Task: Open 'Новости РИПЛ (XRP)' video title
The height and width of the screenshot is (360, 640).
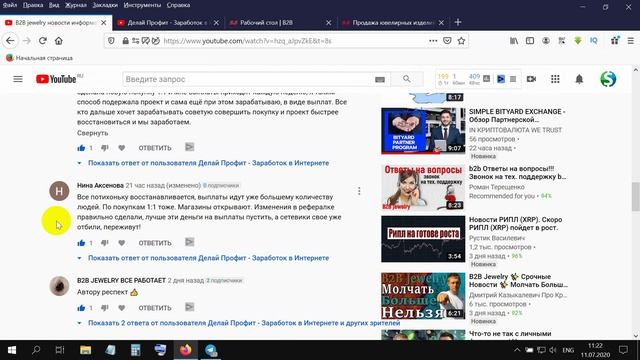Action: (516, 224)
